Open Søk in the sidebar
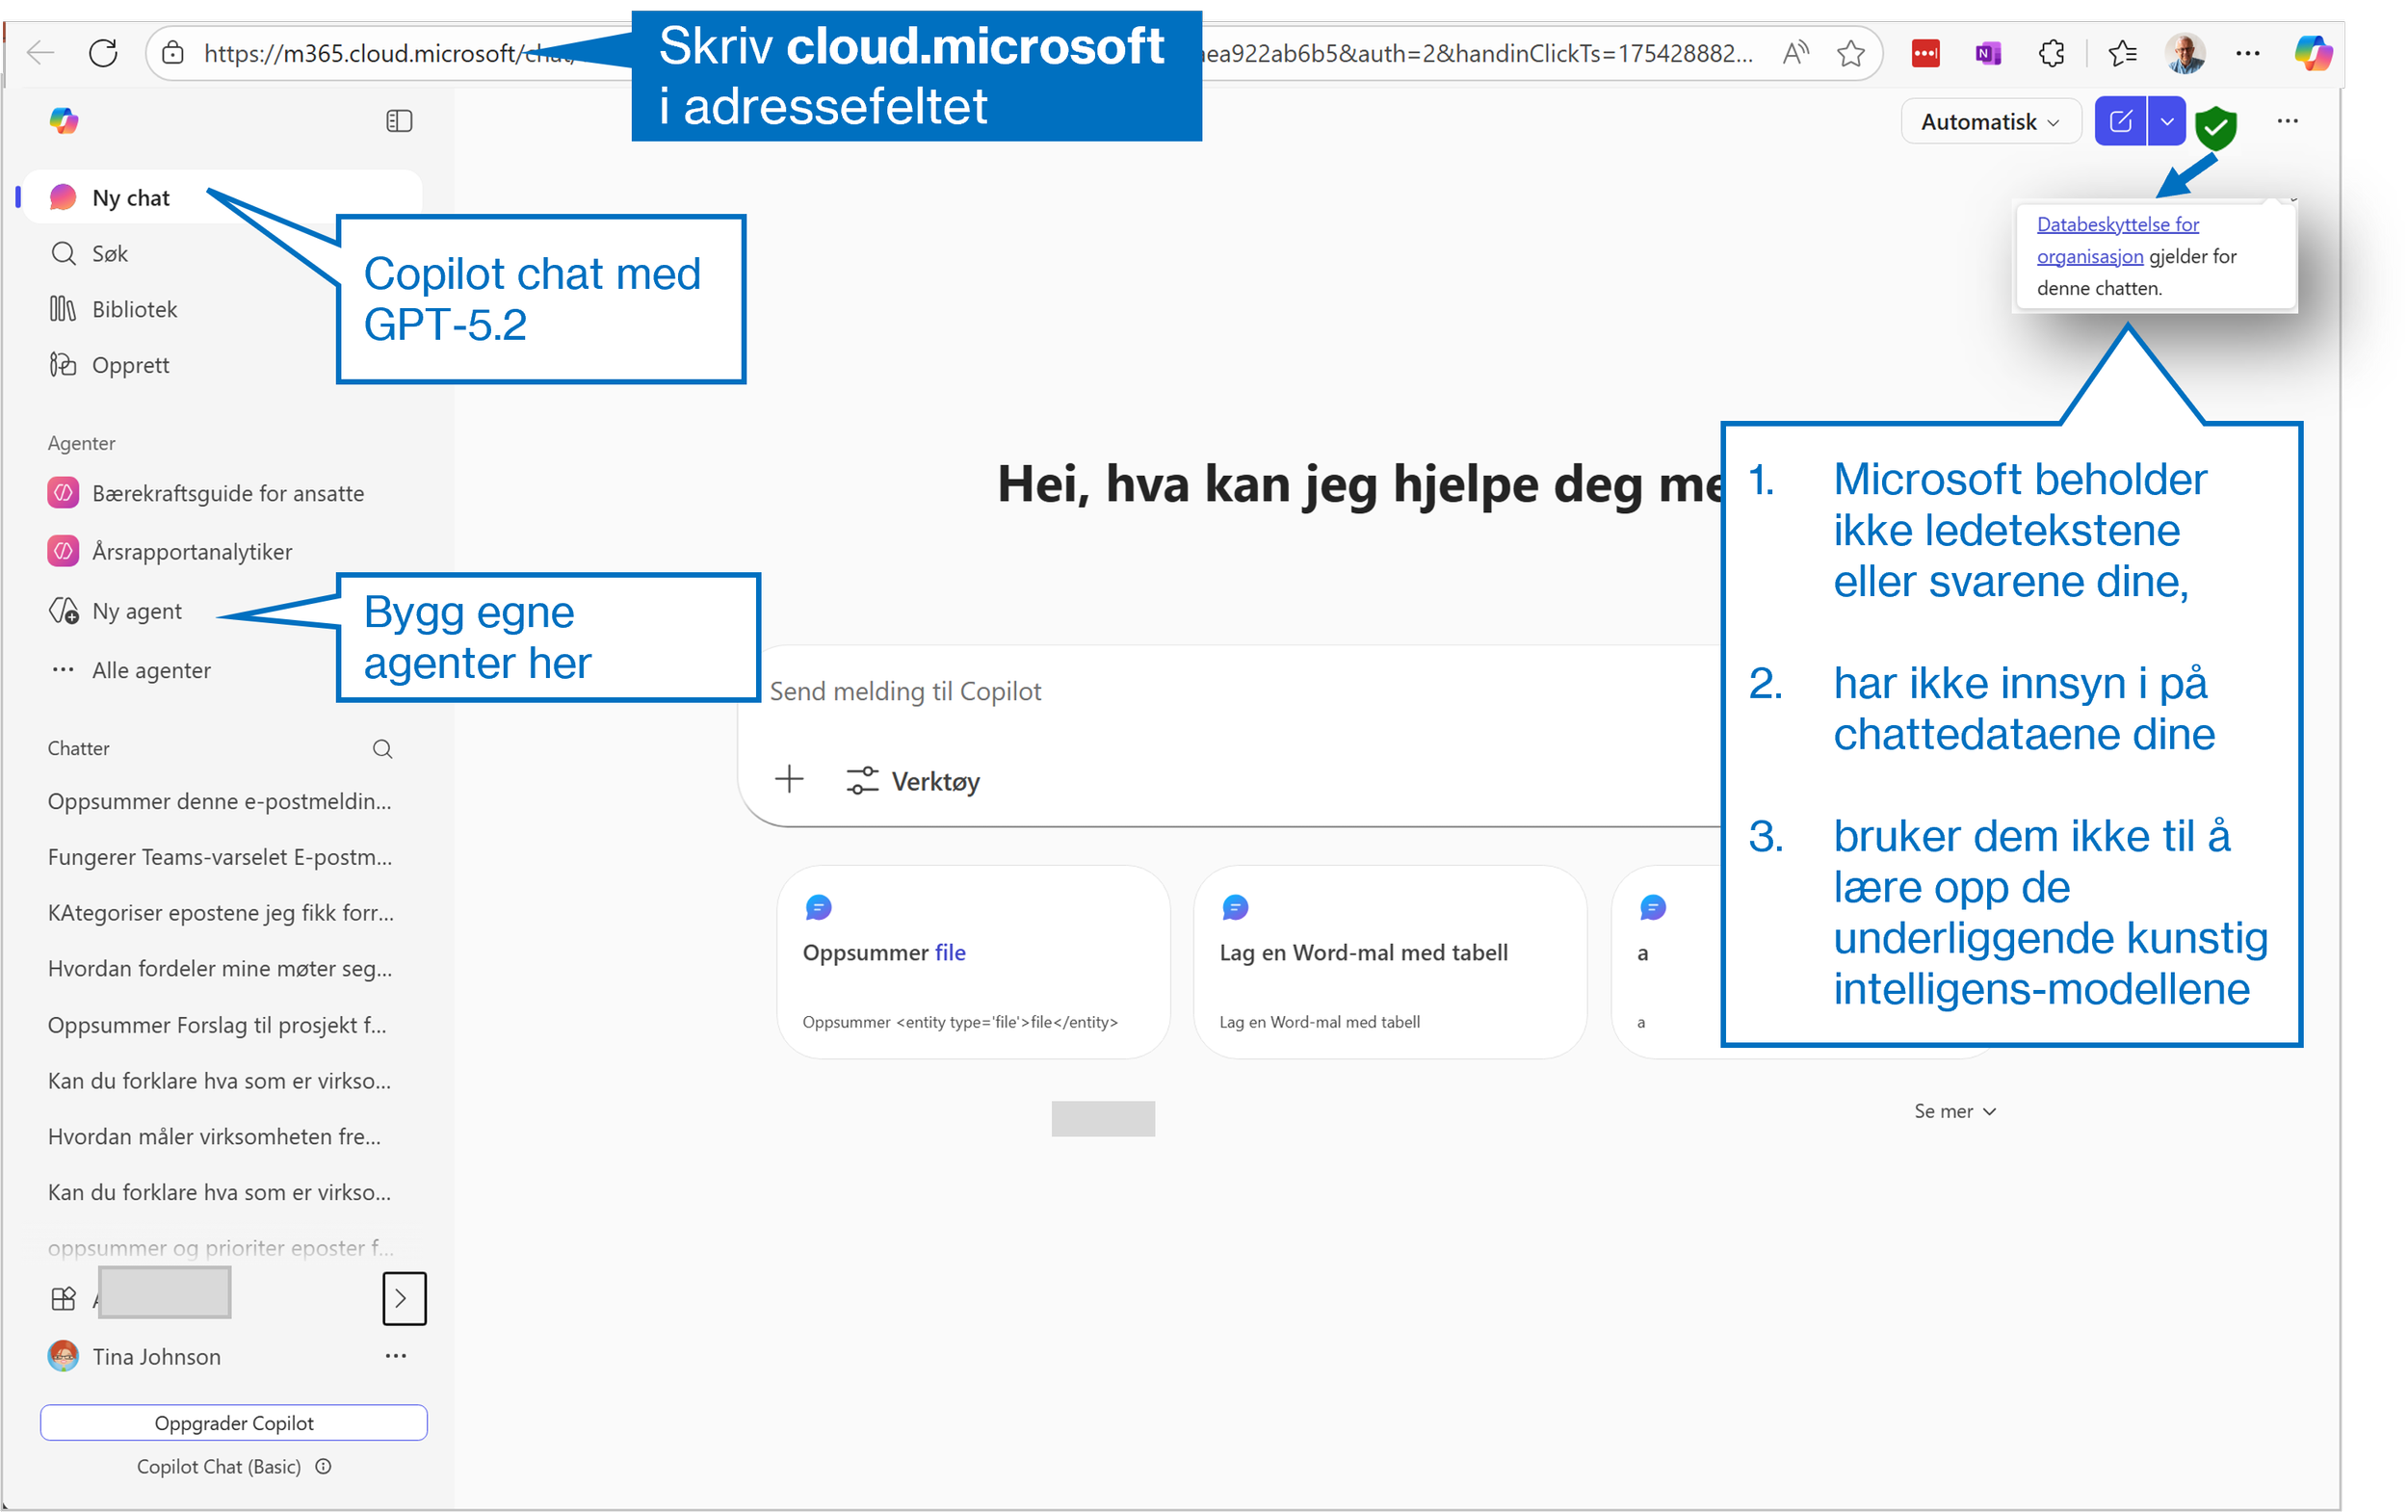Image resolution: width=2408 pixels, height=1512 pixels. click(109, 254)
